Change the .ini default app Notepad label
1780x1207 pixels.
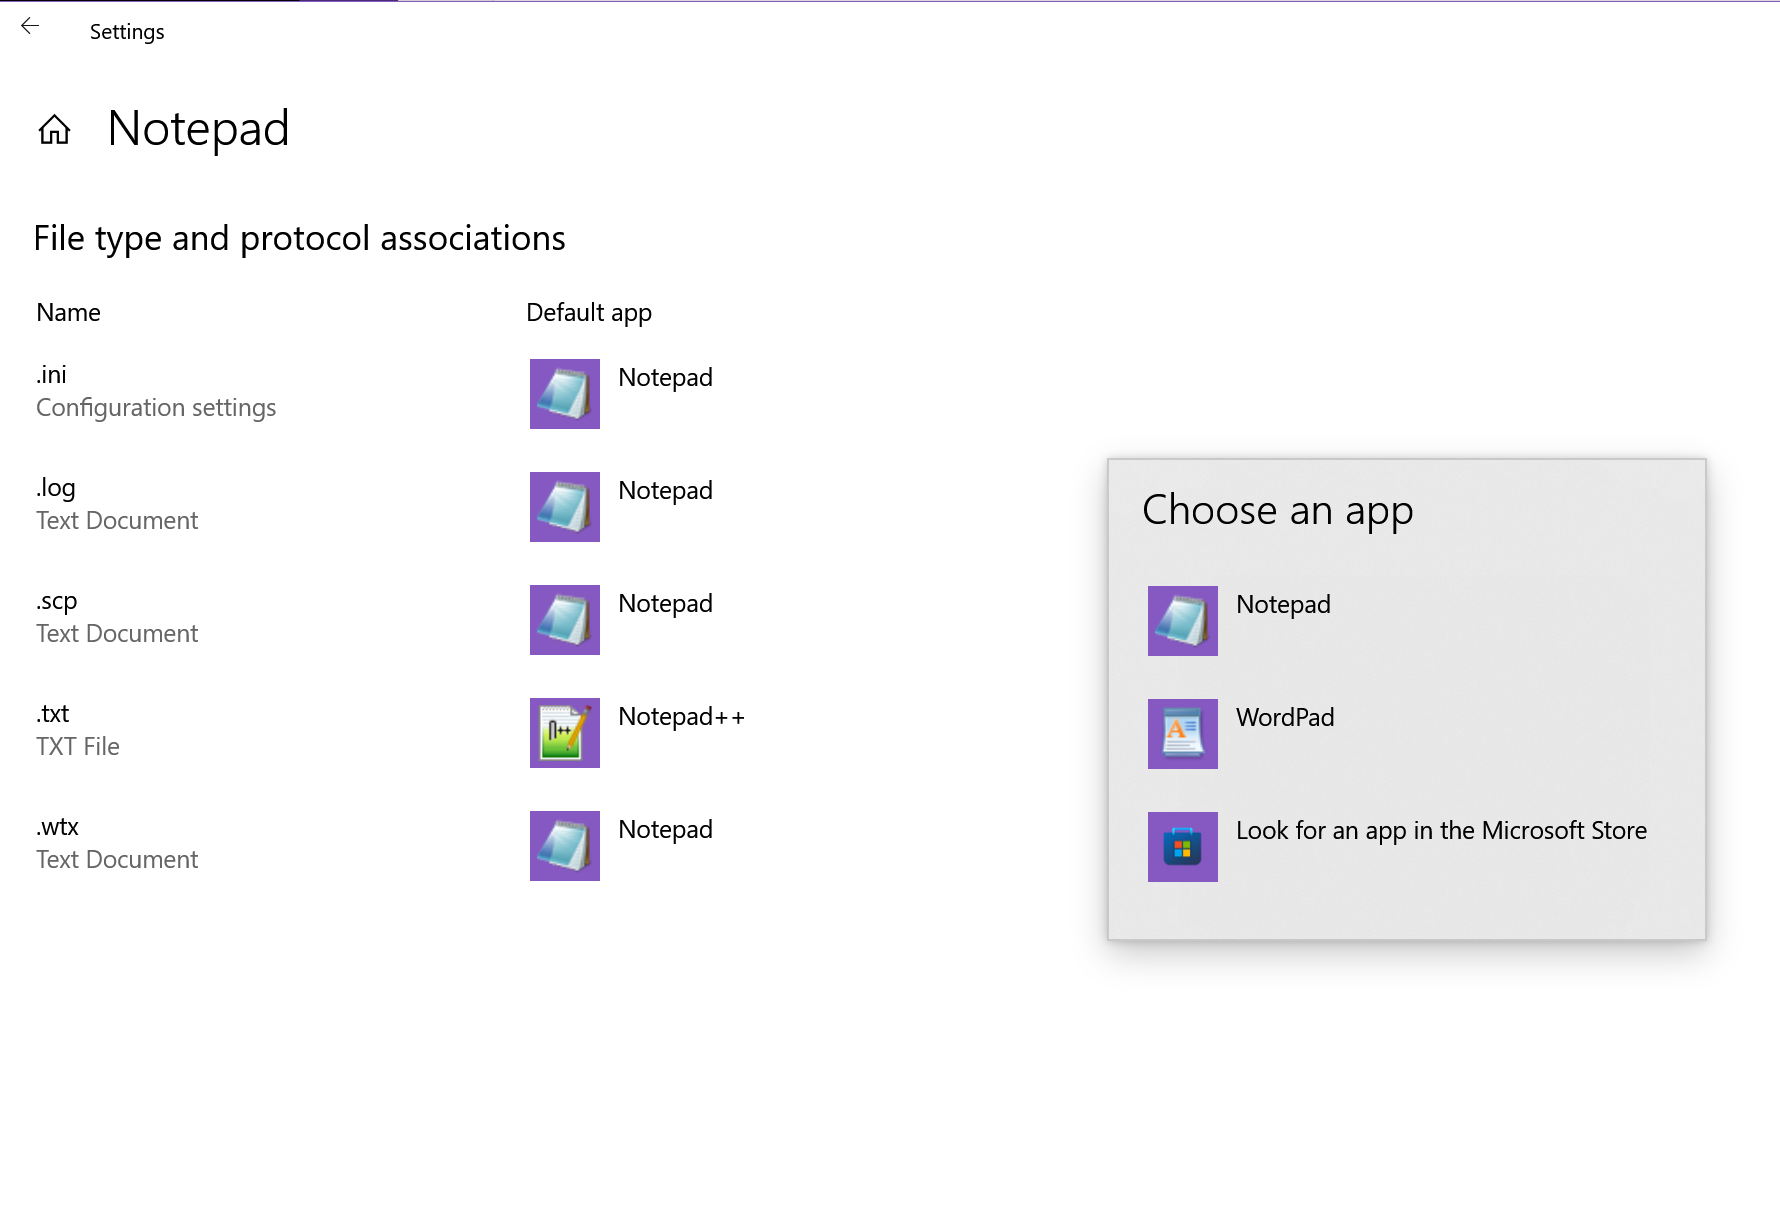pos(665,378)
